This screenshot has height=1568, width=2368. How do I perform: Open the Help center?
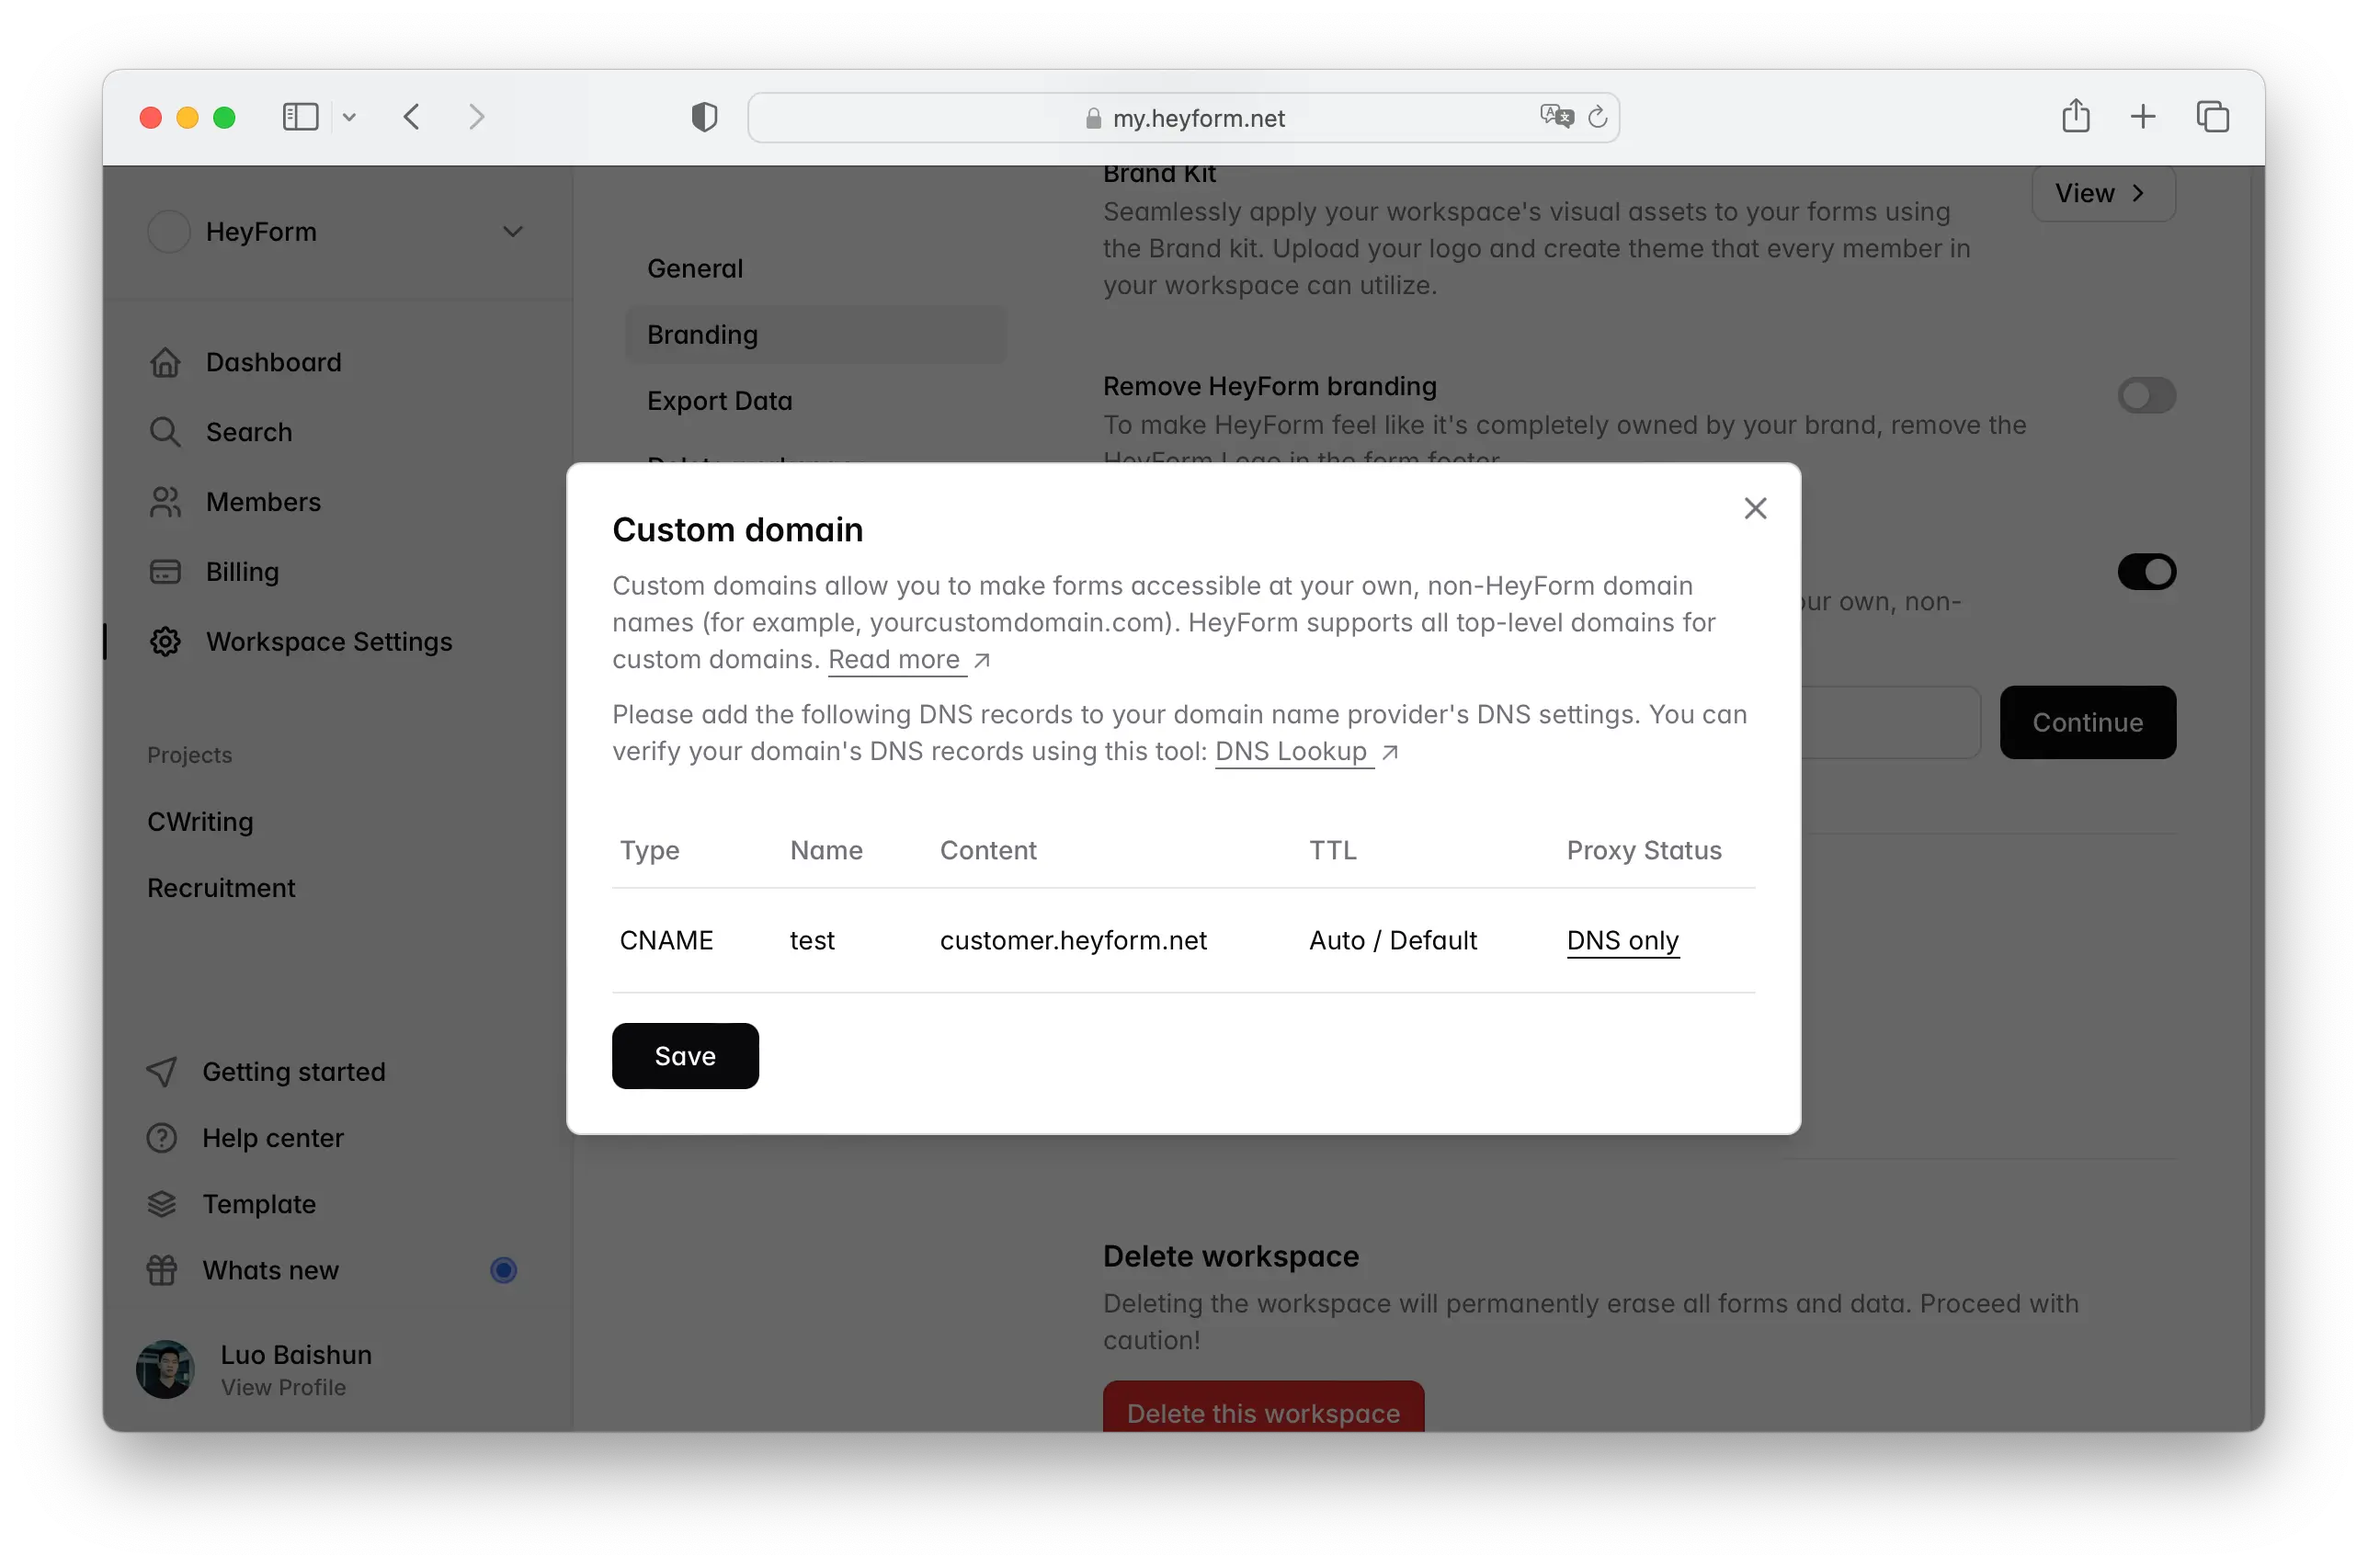point(272,1137)
